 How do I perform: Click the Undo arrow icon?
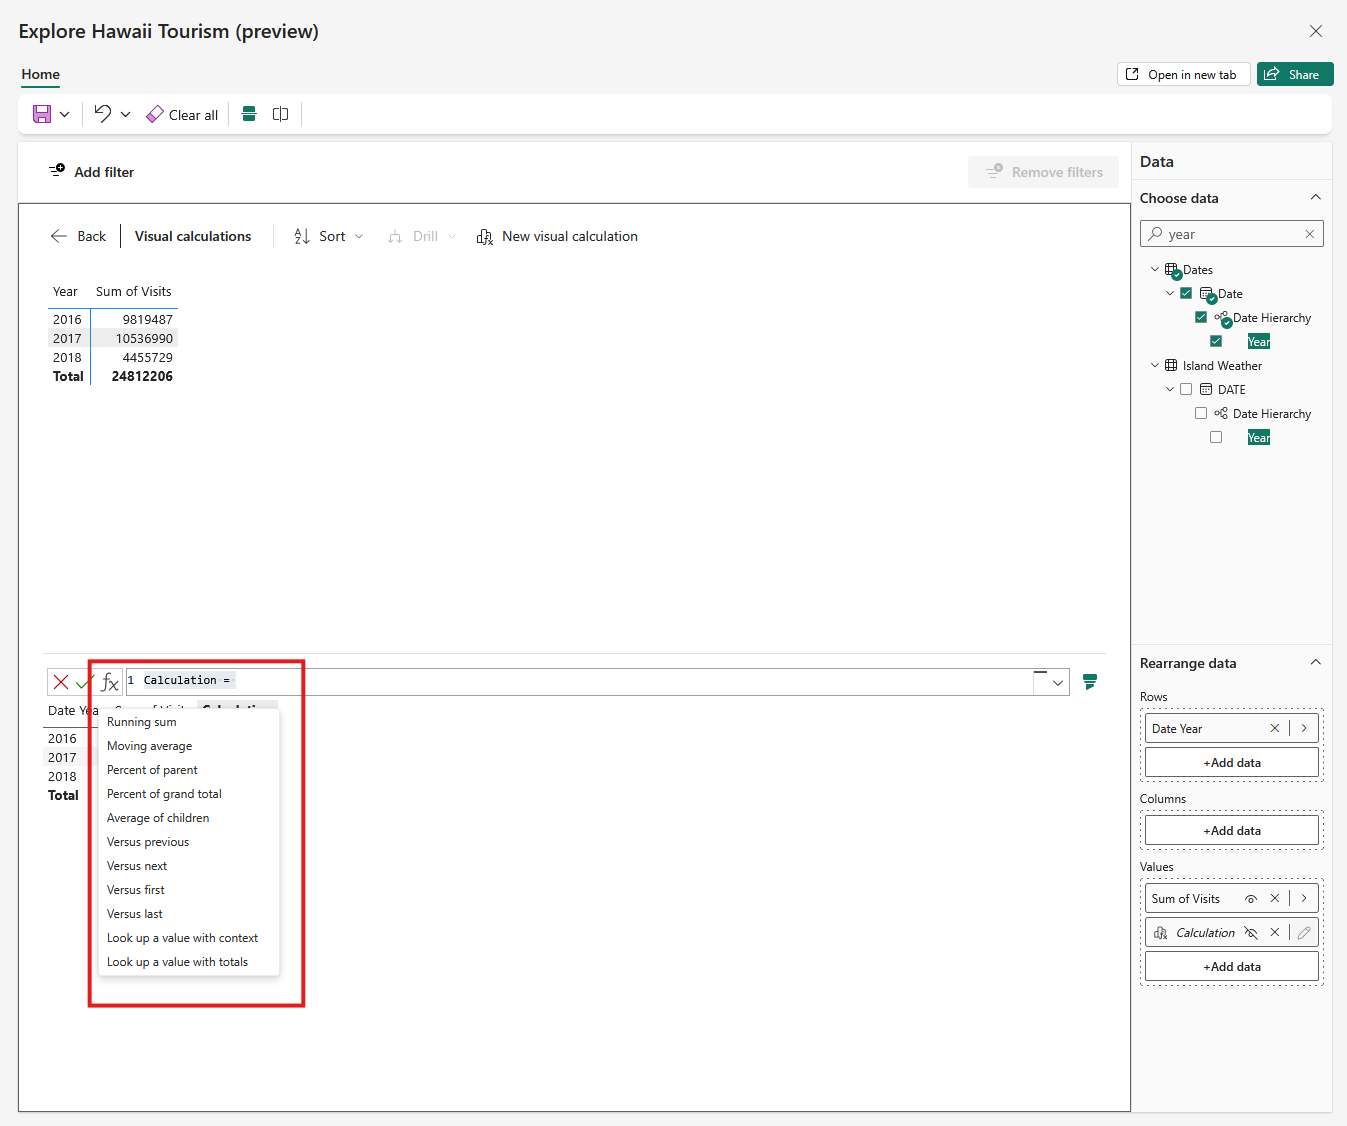(x=103, y=113)
